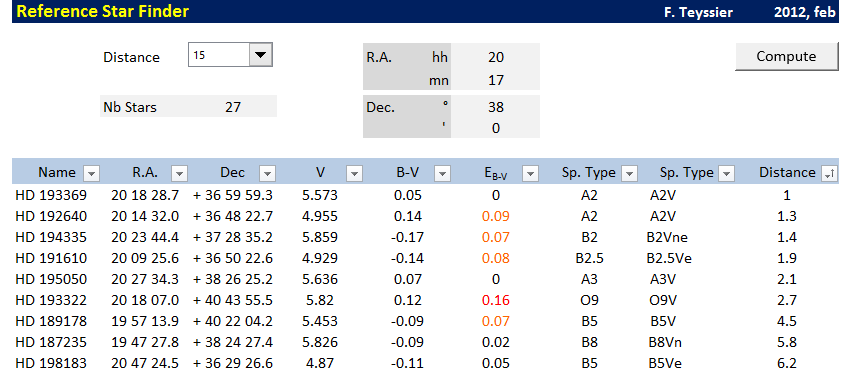
Task: Open the Distance column sort filter
Action: [828, 173]
